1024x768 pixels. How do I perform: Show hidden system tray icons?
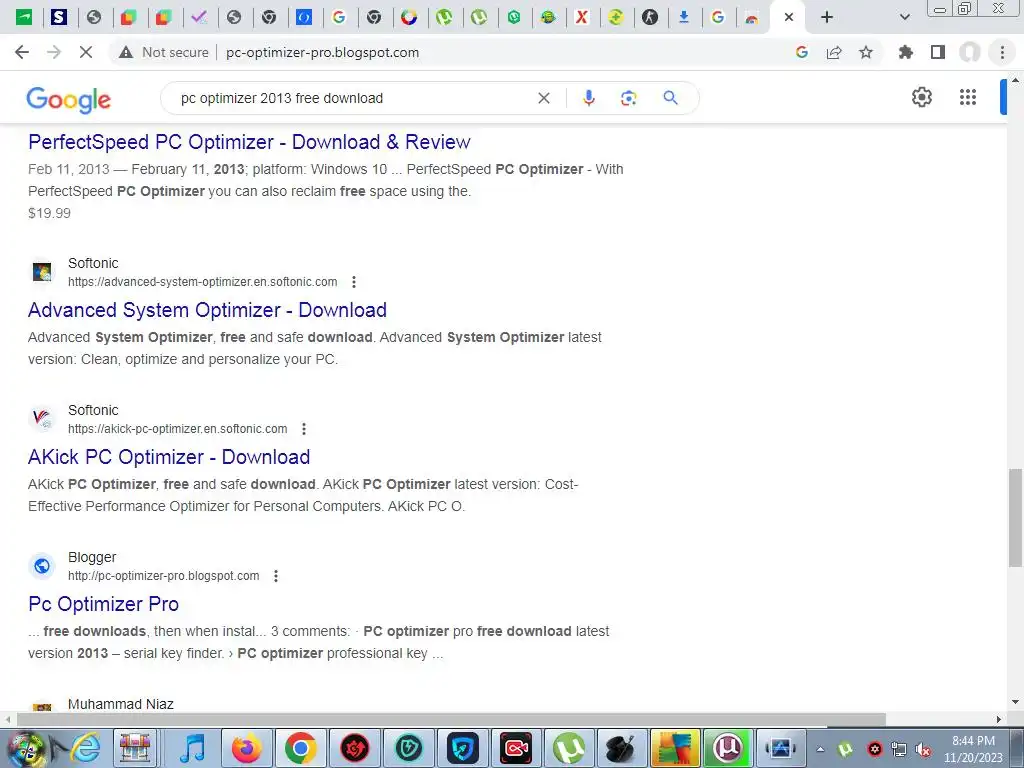click(820, 750)
